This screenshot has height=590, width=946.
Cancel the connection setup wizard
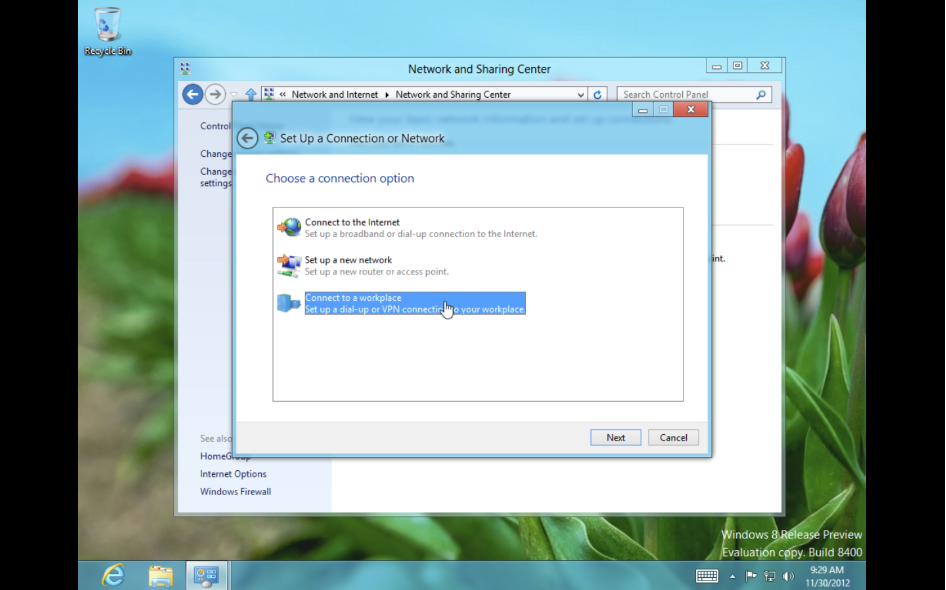pyautogui.click(x=673, y=437)
